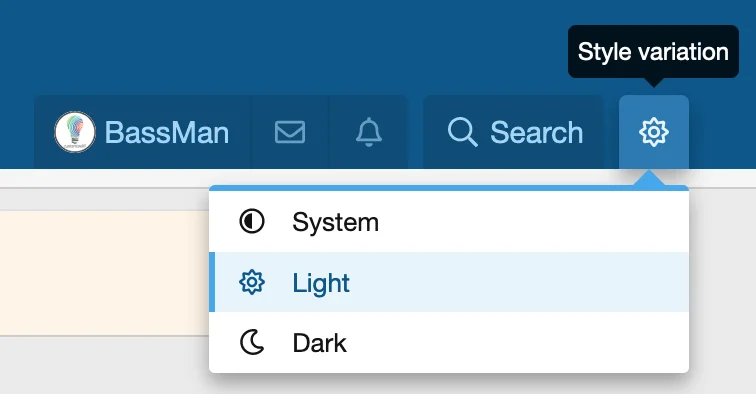Screen dimensions: 756x394
Task: Click the blue selection bar beside Light
Action: click(212, 282)
